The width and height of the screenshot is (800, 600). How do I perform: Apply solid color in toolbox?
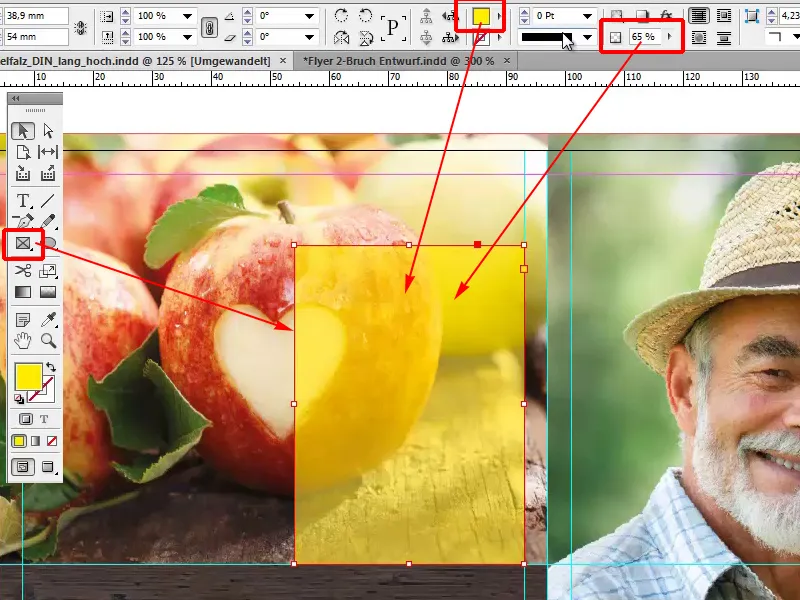point(19,441)
